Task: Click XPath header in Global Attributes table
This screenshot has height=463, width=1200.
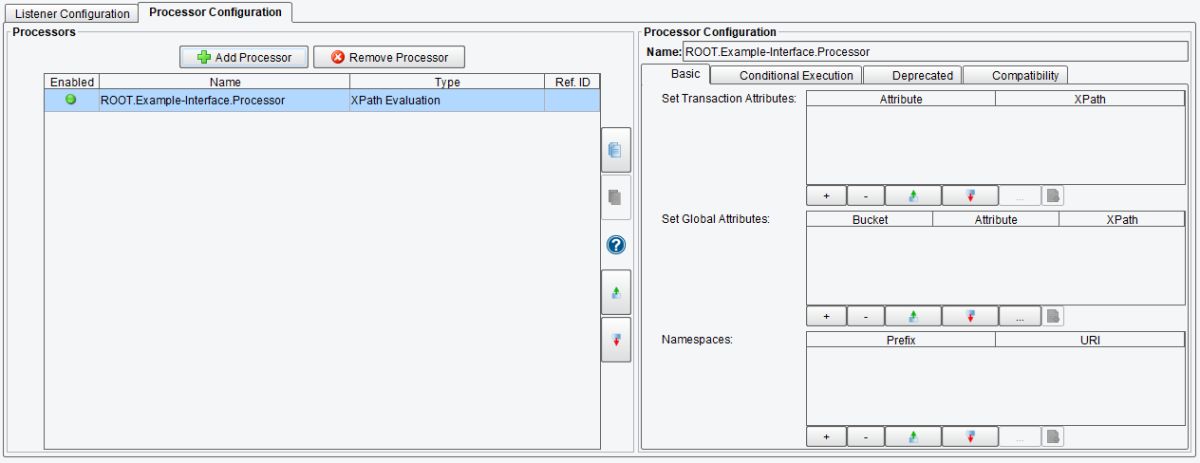Action: 1122,219
